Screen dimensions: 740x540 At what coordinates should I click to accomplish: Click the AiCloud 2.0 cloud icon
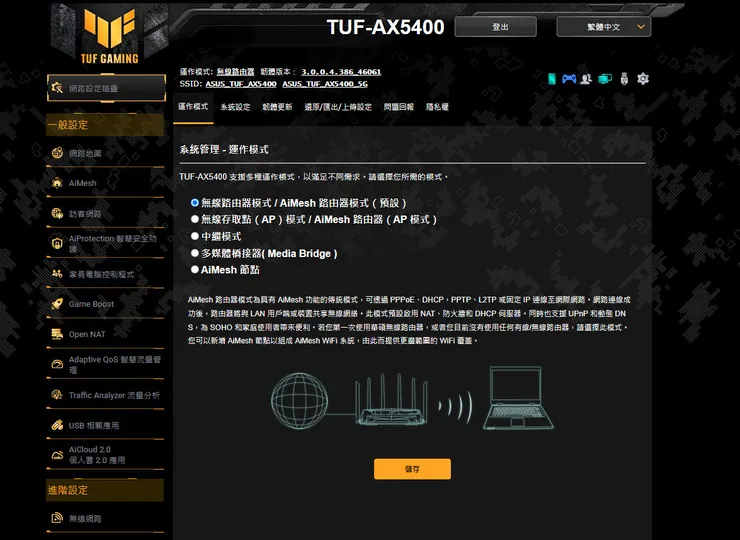(57, 455)
